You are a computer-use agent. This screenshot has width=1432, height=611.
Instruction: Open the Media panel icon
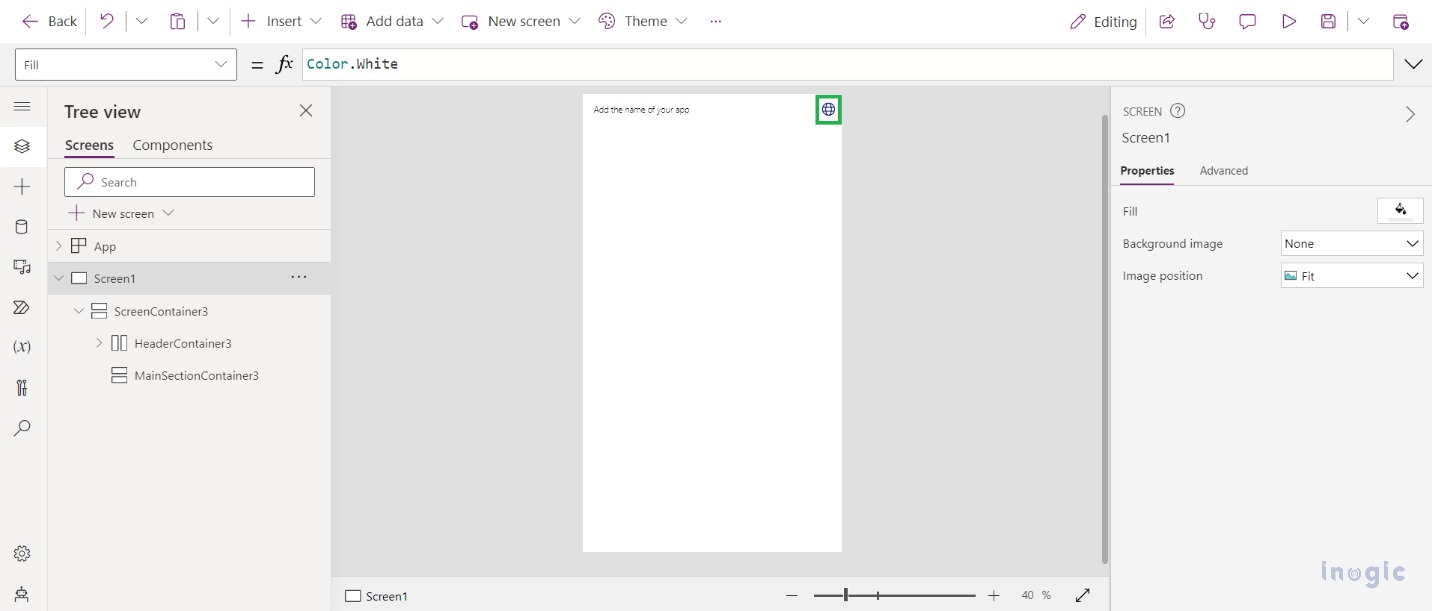(x=22, y=267)
